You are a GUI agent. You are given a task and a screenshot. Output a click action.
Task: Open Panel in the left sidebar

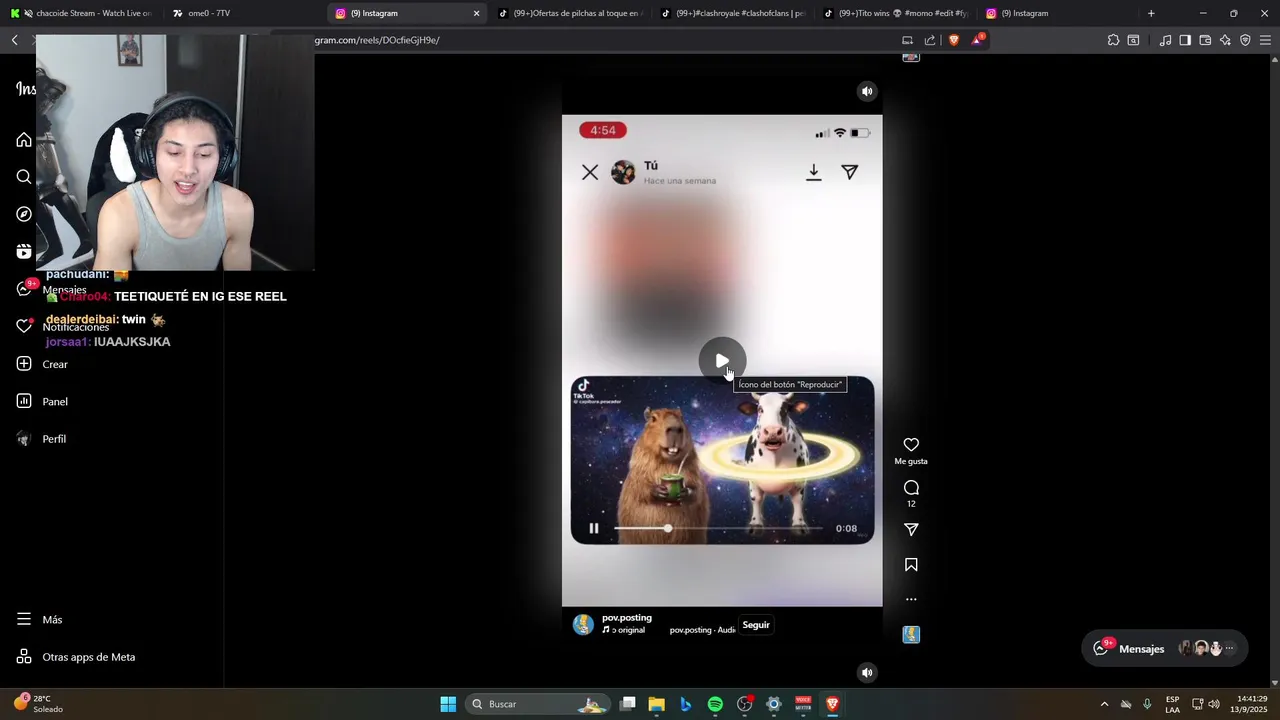click(x=42, y=401)
